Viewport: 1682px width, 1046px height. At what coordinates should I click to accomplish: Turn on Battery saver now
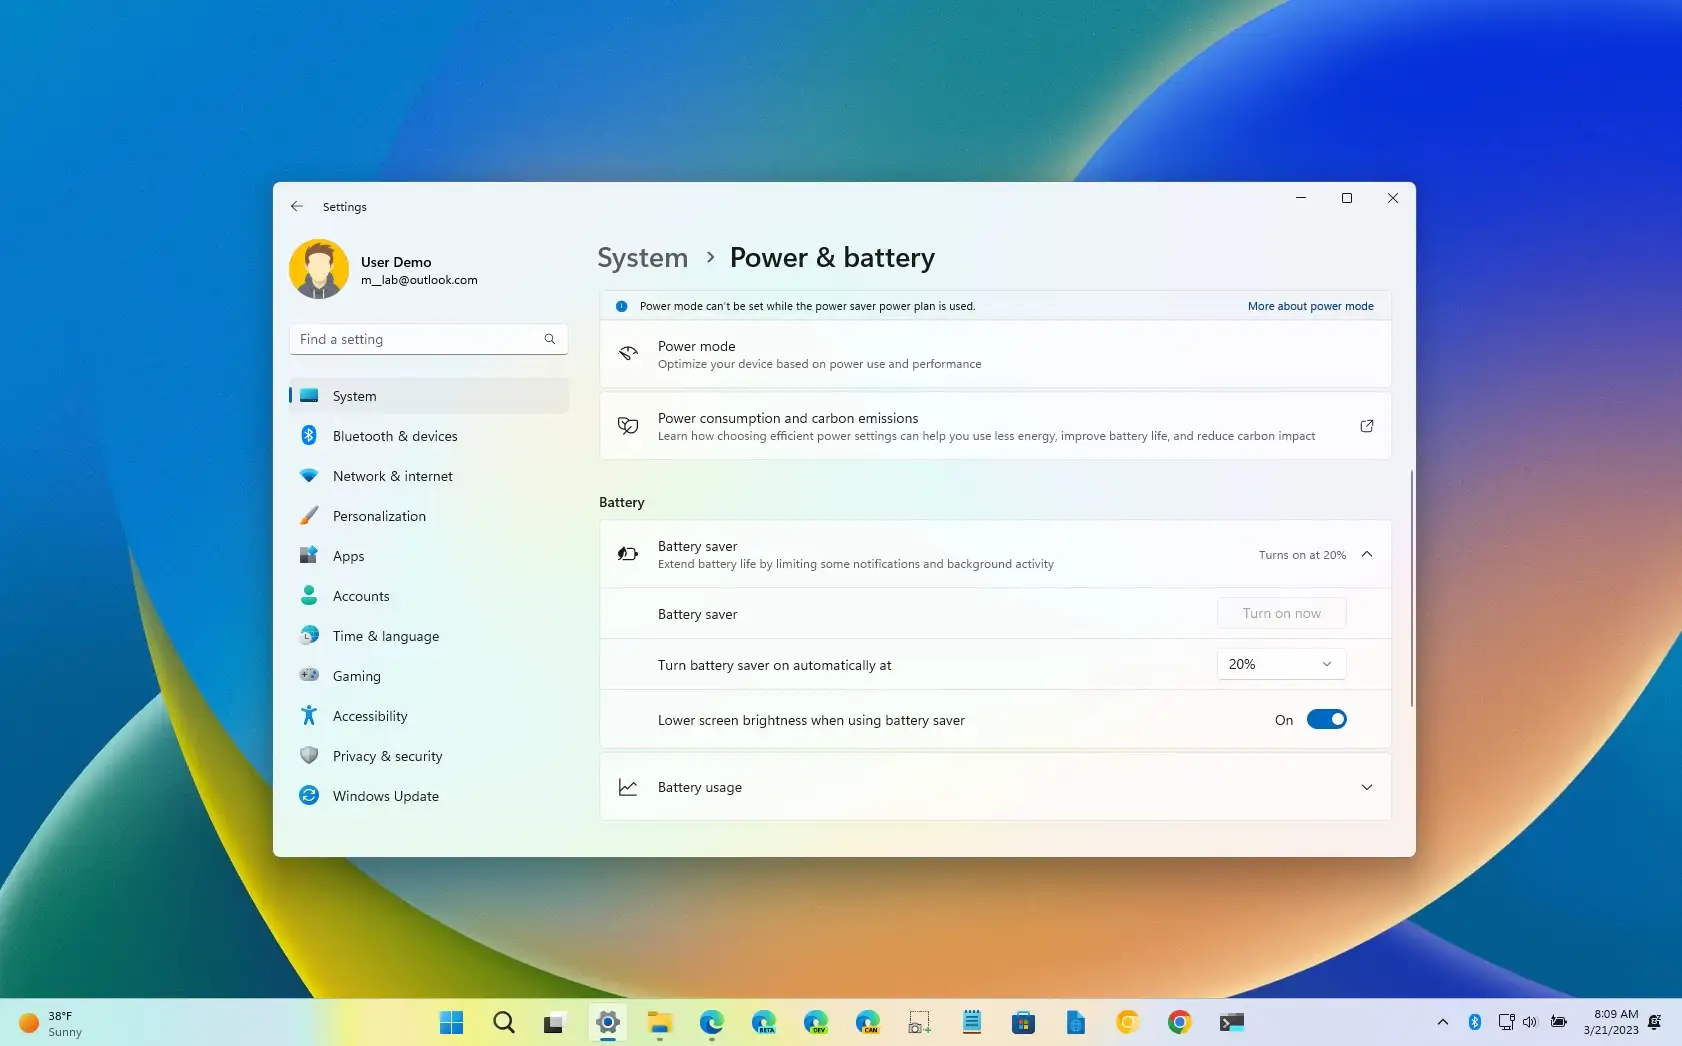1281,612
